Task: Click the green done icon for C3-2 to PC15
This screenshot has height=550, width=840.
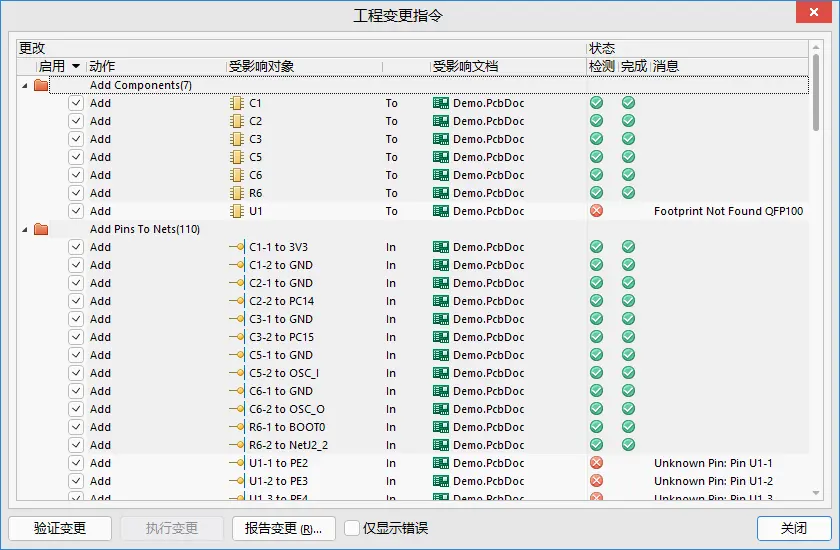Action: (628, 336)
